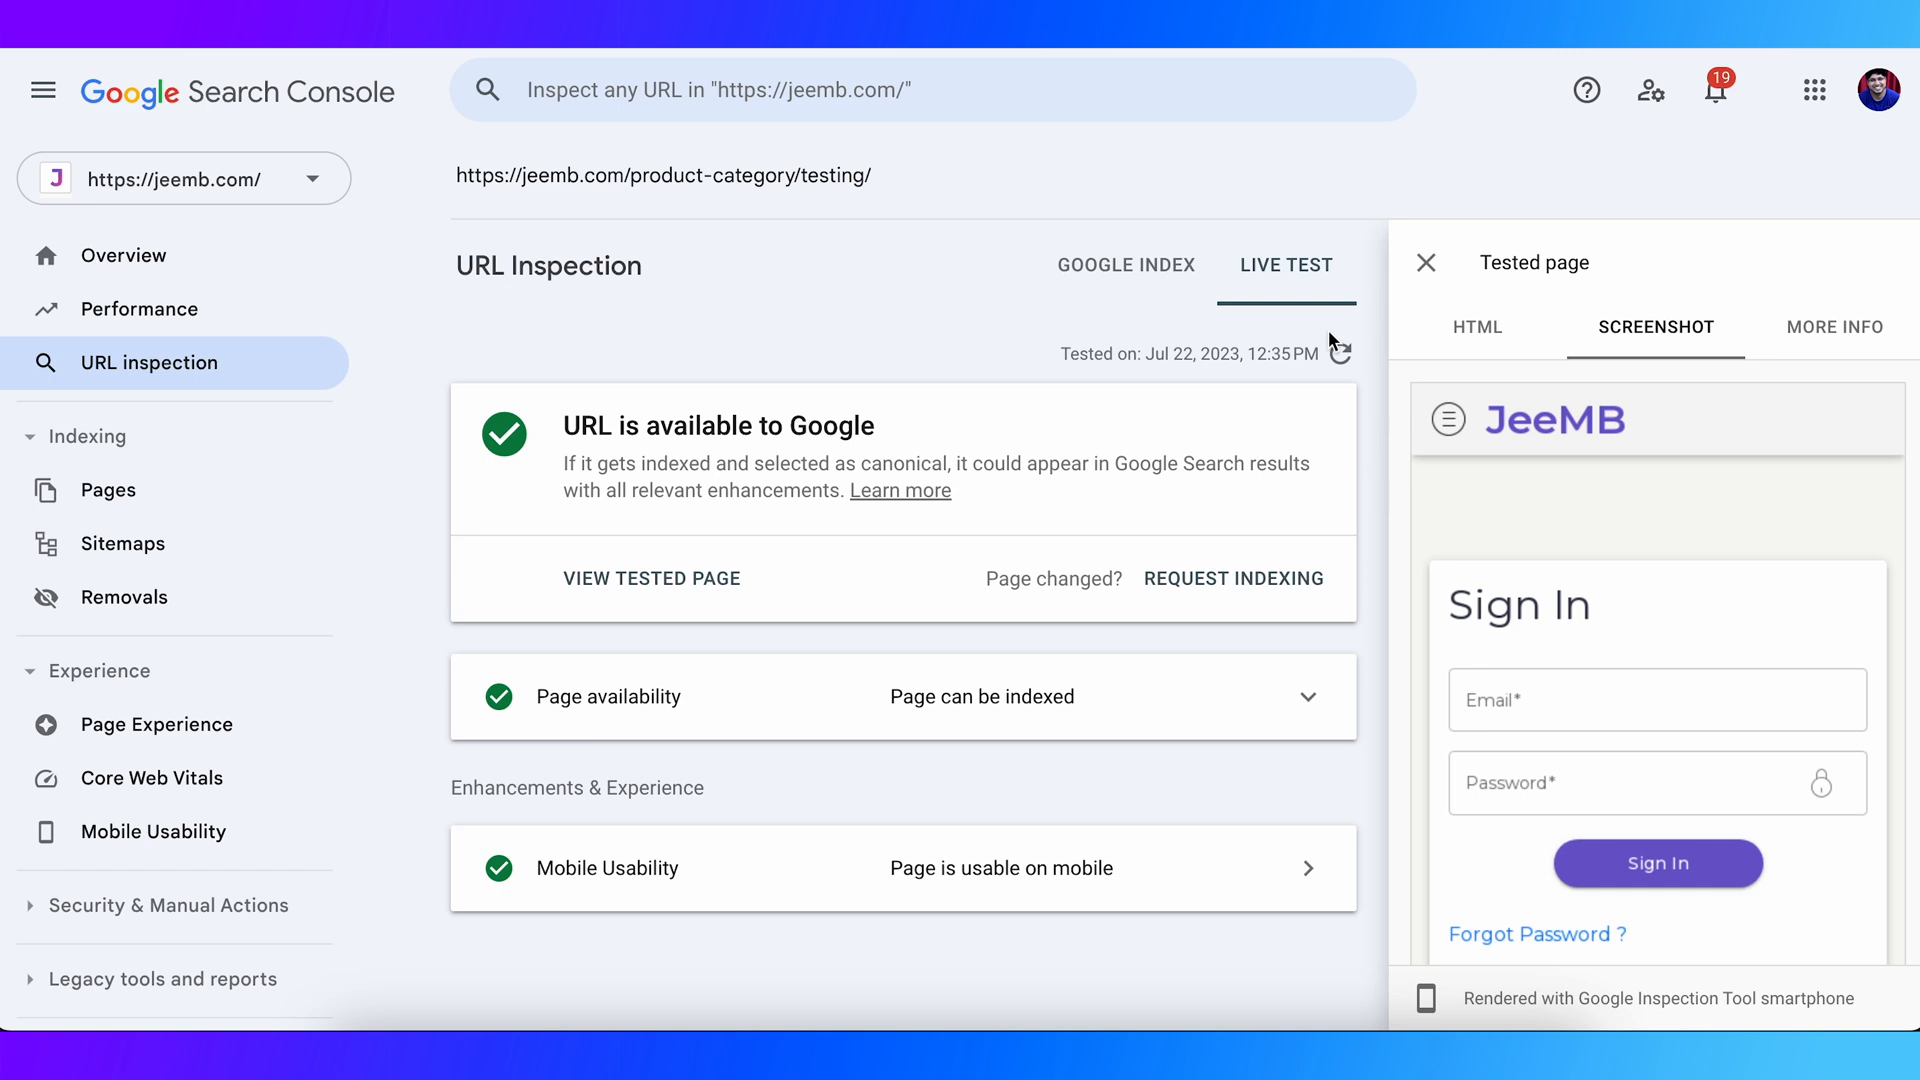Click View Tested Page

tap(652, 579)
